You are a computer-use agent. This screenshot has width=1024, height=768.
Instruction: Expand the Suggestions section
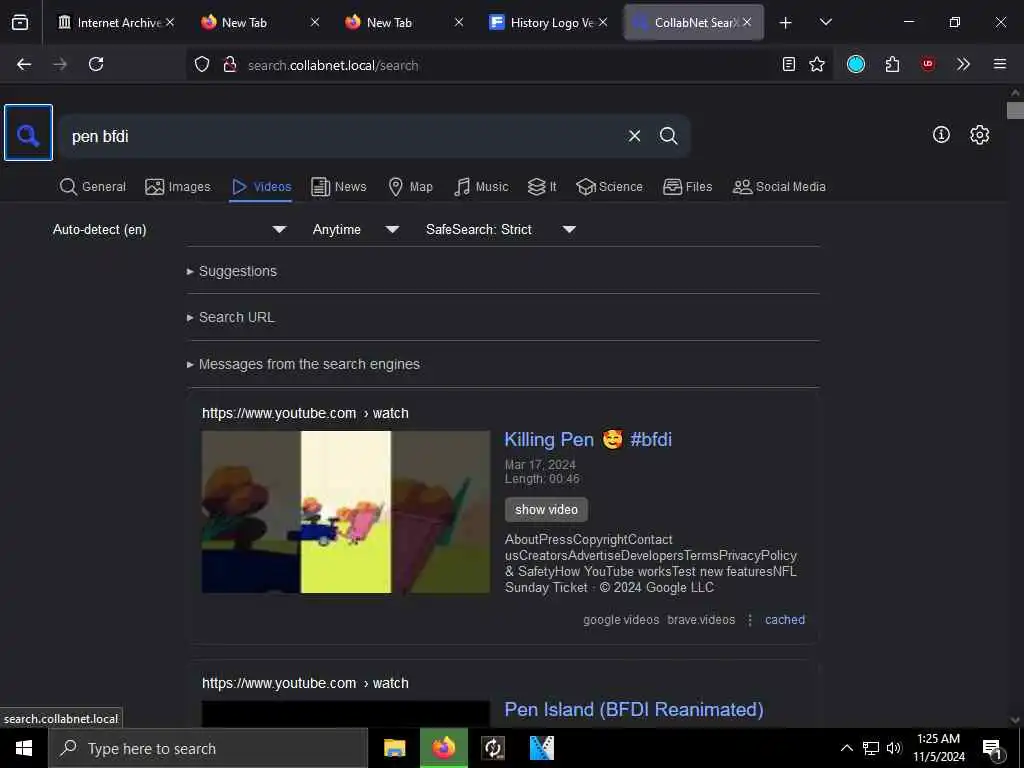(x=232, y=271)
